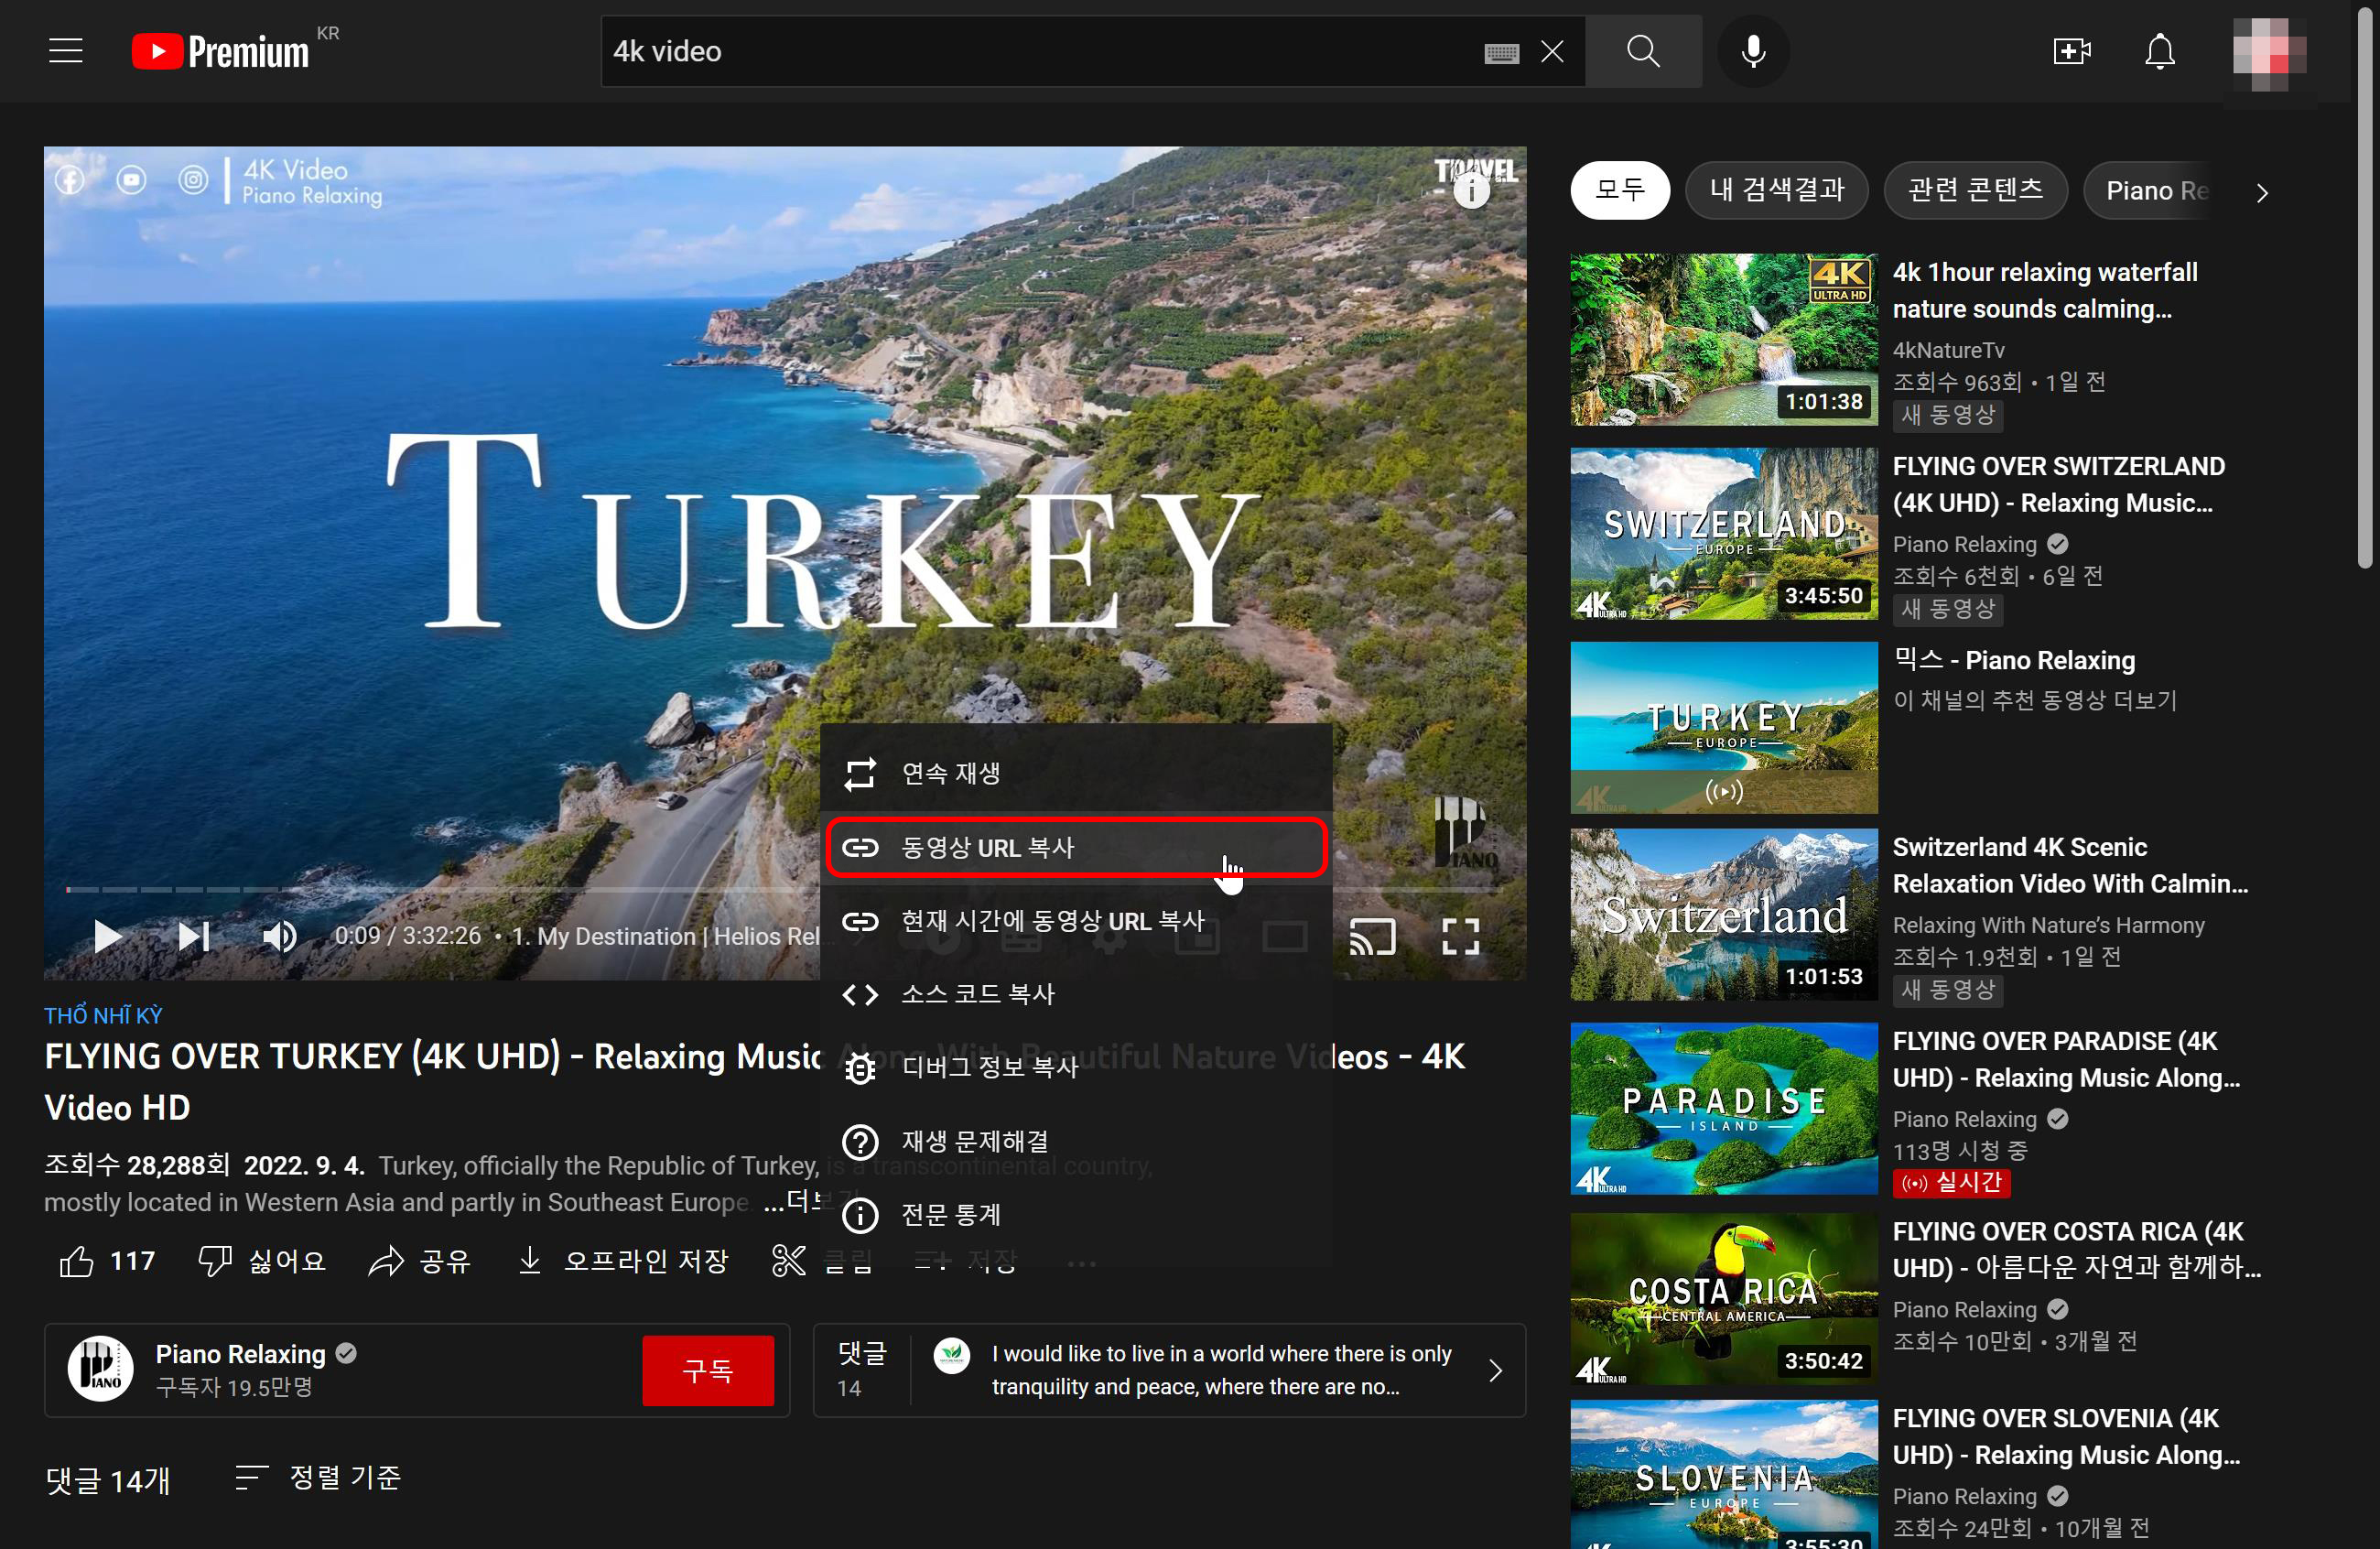The height and width of the screenshot is (1549, 2380).
Task: Choose 디버그 정보 복사 entry
Action: [1076, 1067]
